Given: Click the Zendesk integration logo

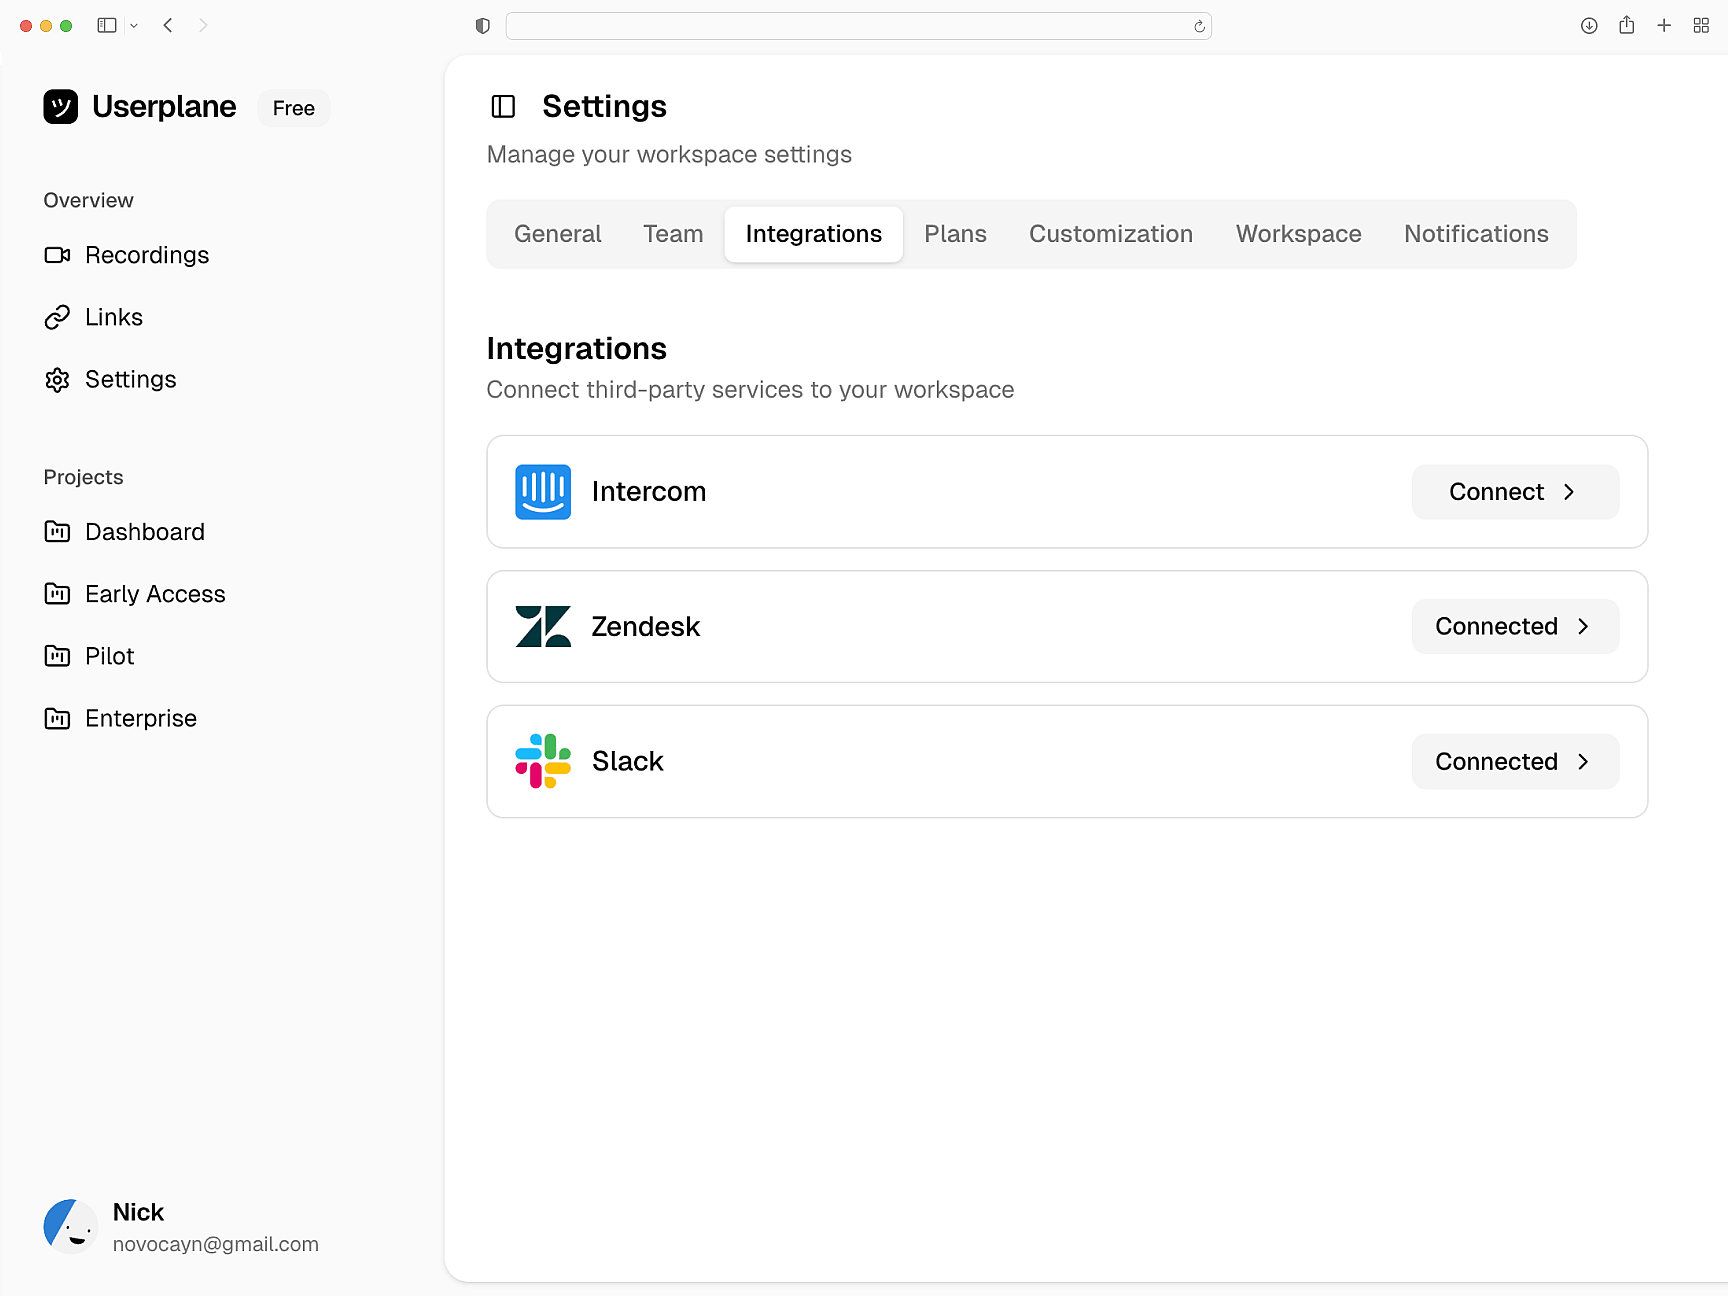Looking at the screenshot, I should (542, 626).
